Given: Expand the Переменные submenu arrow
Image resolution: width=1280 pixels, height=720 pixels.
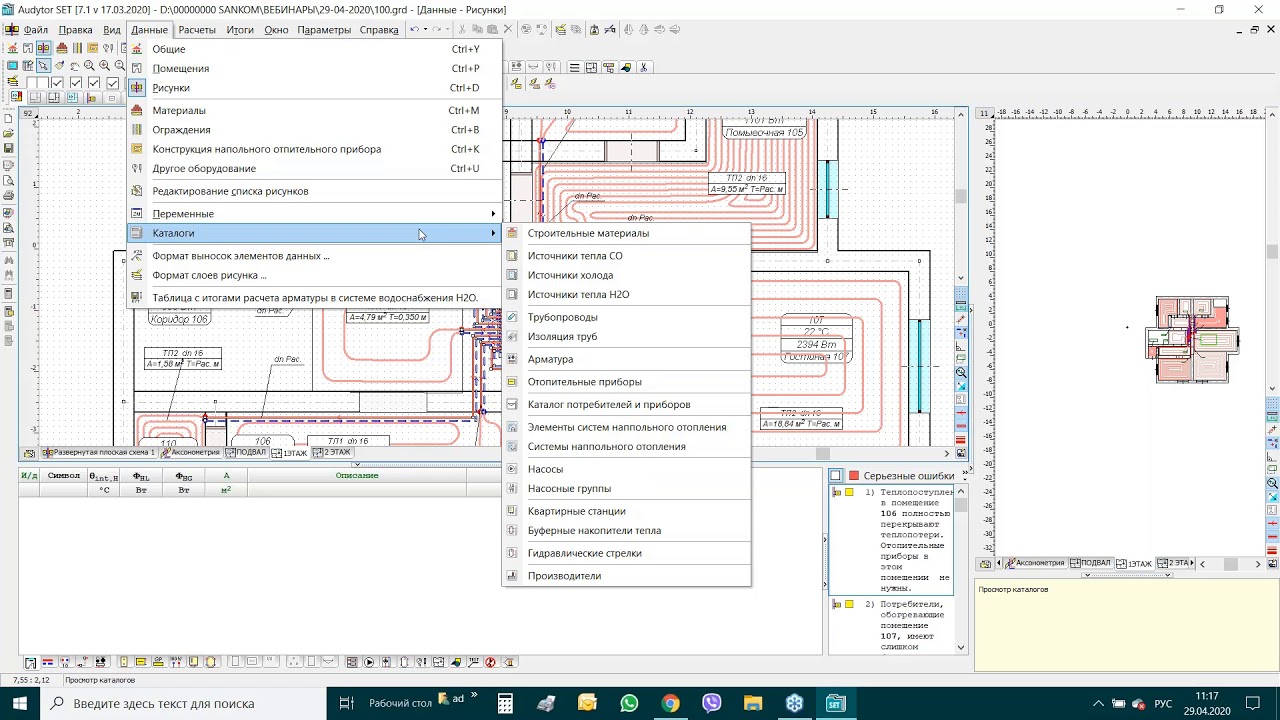Looking at the screenshot, I should 493,214.
